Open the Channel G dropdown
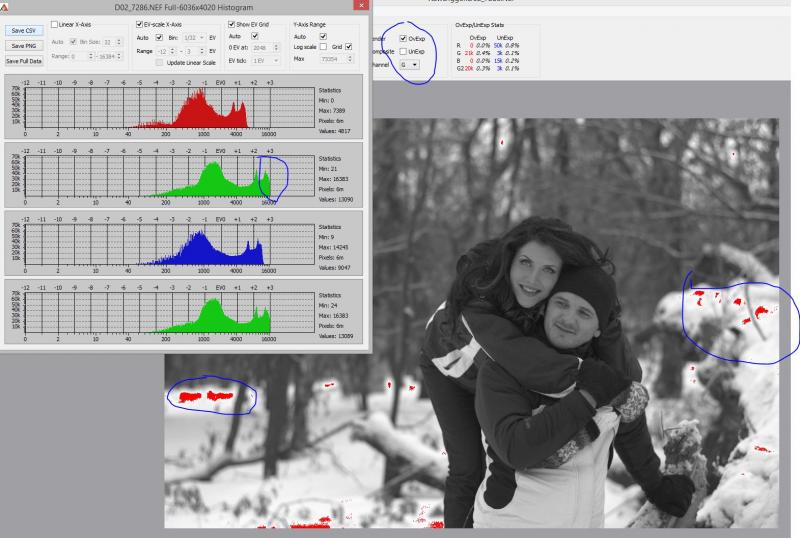This screenshot has width=800, height=538. tap(409, 65)
